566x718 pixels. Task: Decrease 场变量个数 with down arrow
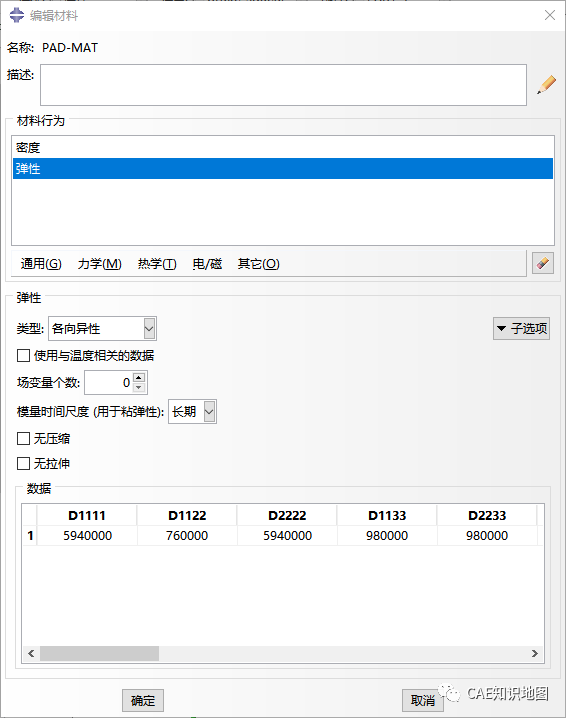point(139,388)
